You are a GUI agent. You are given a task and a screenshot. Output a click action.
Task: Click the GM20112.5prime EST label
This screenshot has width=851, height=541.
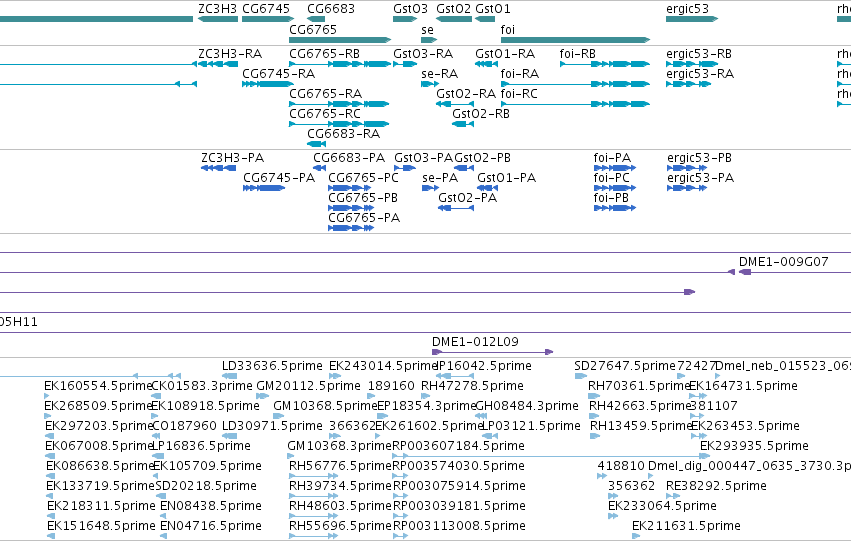[x=308, y=386]
